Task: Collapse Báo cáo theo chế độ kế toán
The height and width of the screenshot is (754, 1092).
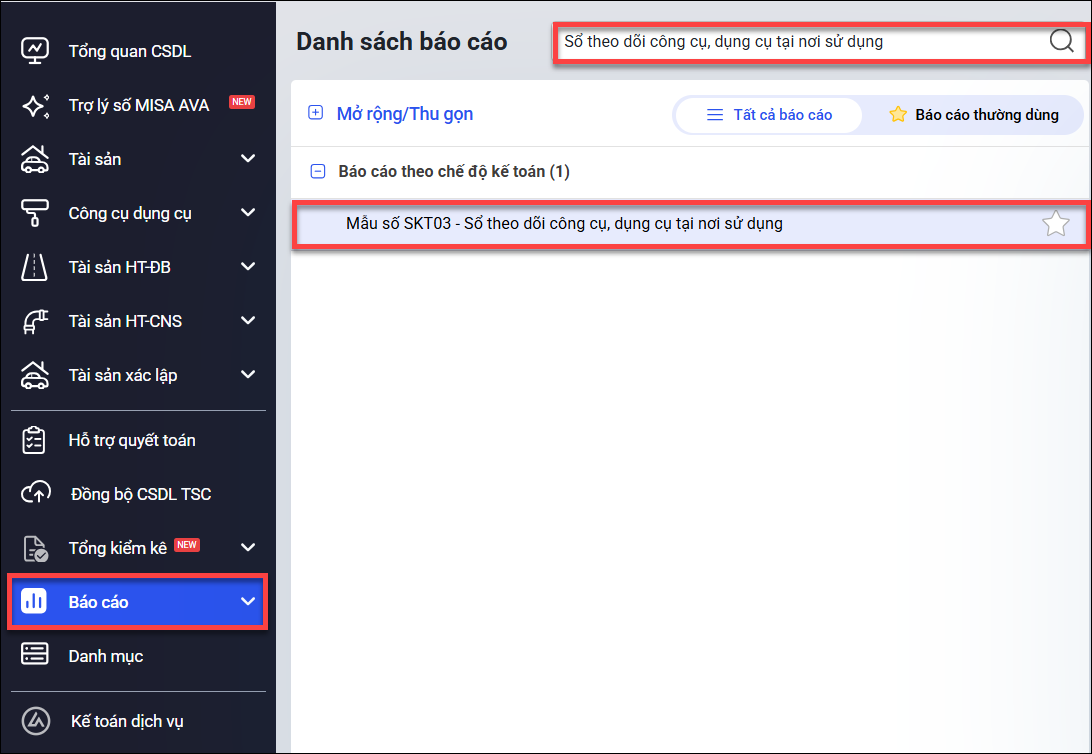Action: [x=318, y=172]
